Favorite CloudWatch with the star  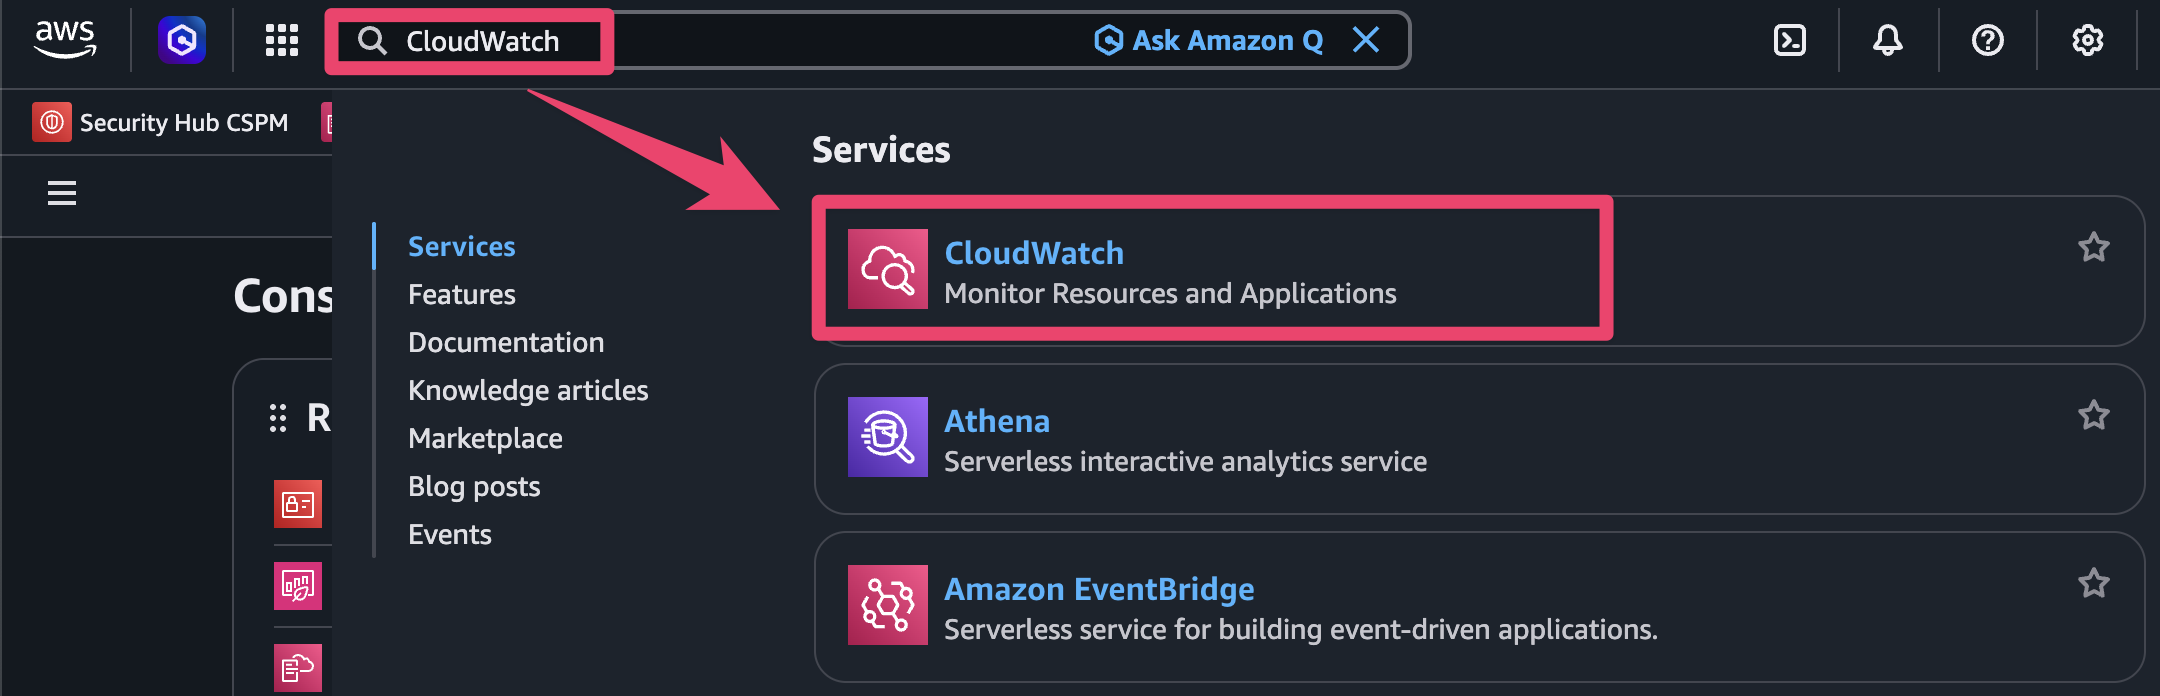[2093, 247]
